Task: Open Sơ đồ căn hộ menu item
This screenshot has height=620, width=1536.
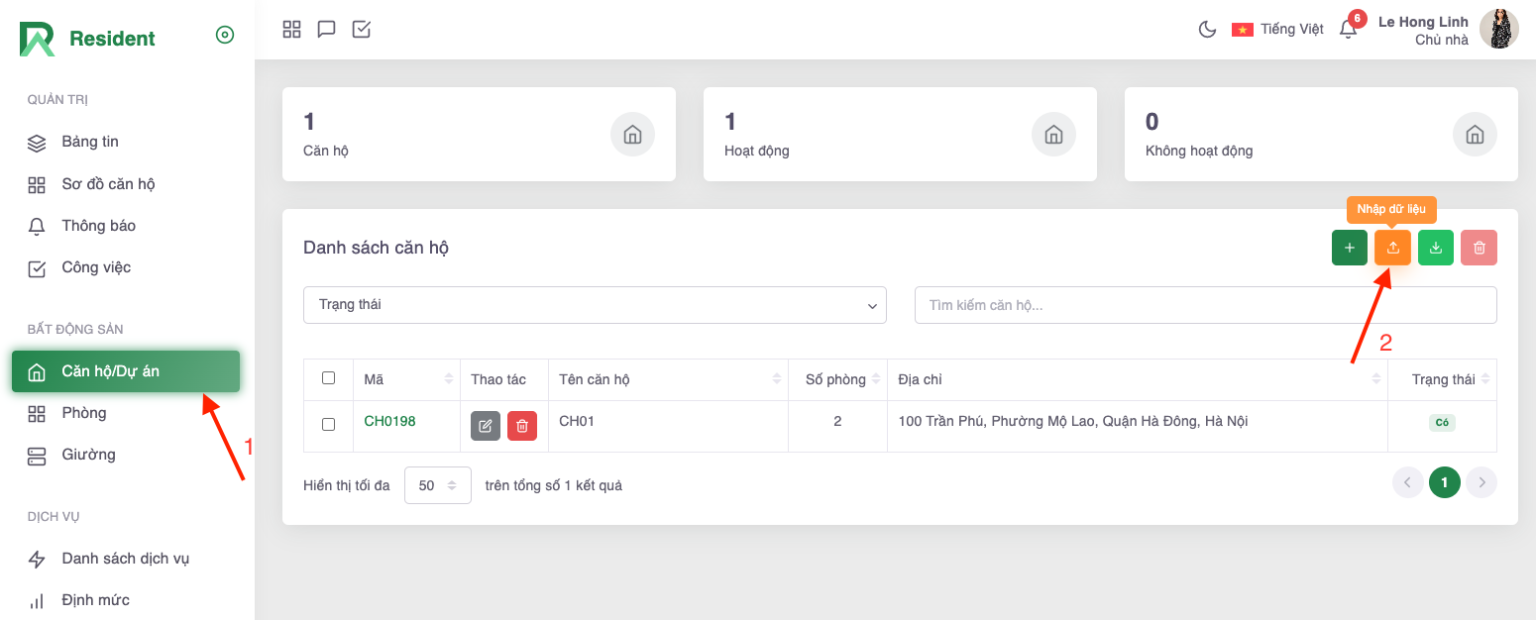Action: (108, 184)
